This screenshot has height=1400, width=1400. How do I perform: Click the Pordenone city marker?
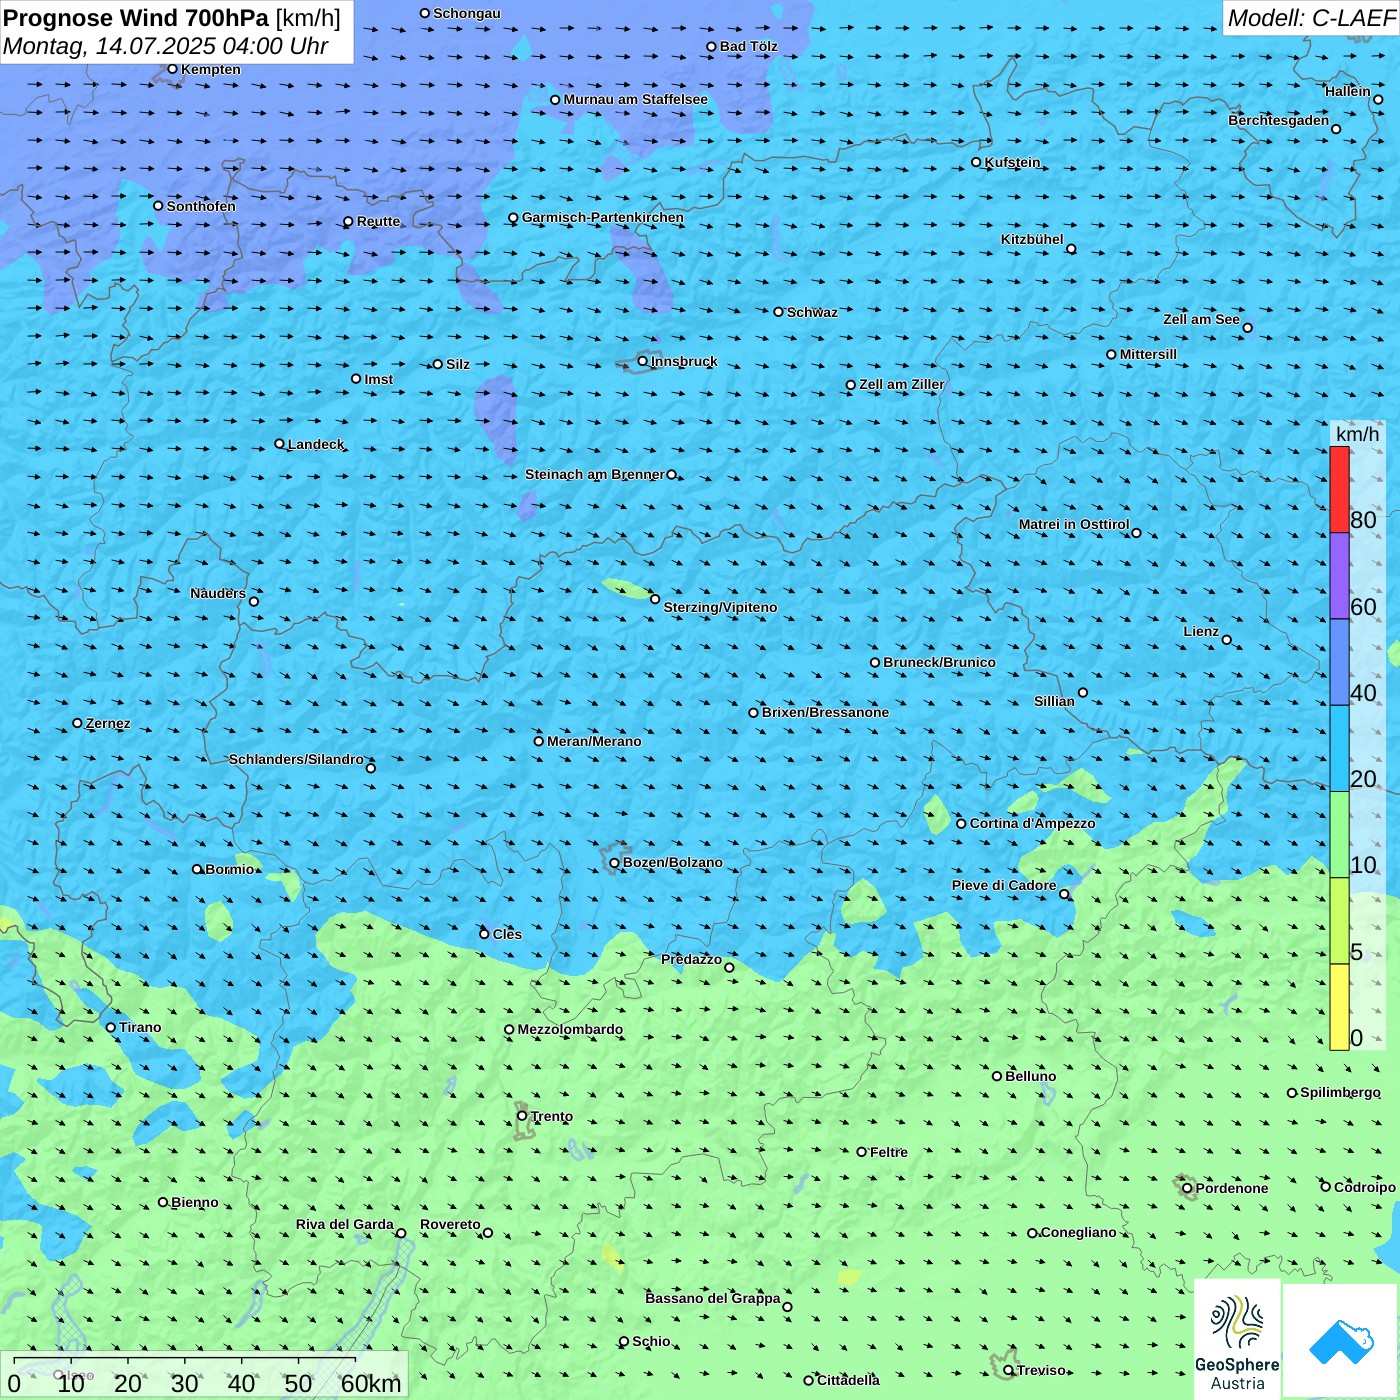click(1187, 1188)
